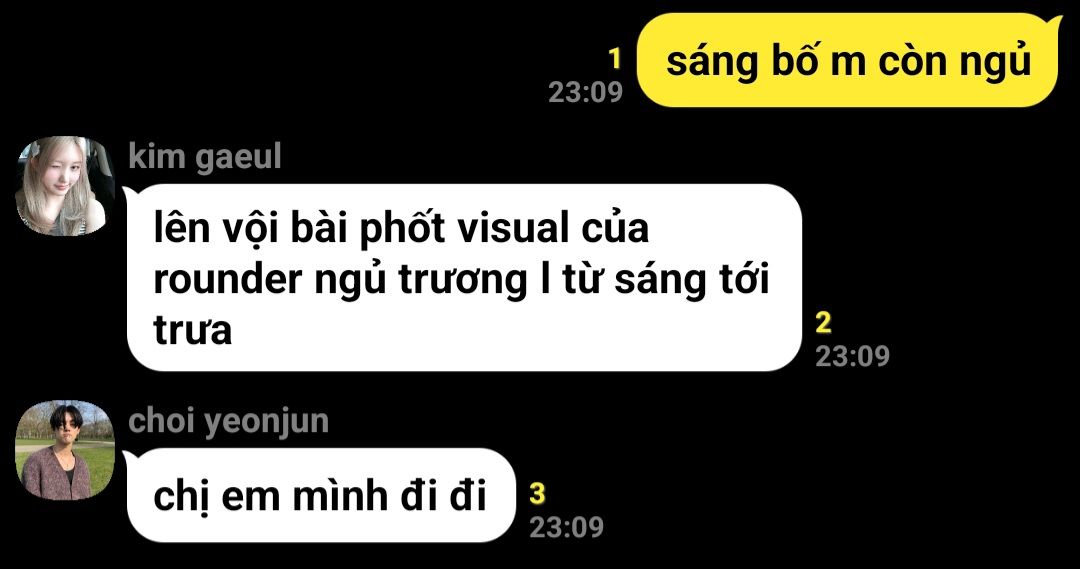
Task: Open kim gaeul's profile picture
Action: coord(65,186)
